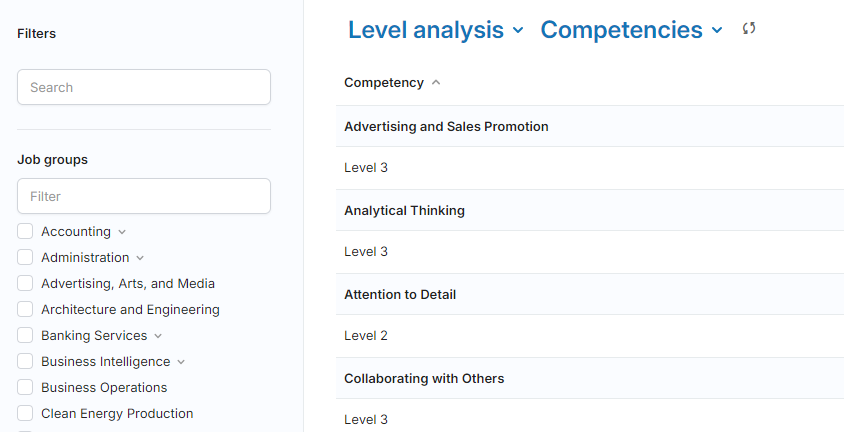This screenshot has width=844, height=432.
Task: Check the Business Intelligence checkbox
Action: tap(26, 362)
